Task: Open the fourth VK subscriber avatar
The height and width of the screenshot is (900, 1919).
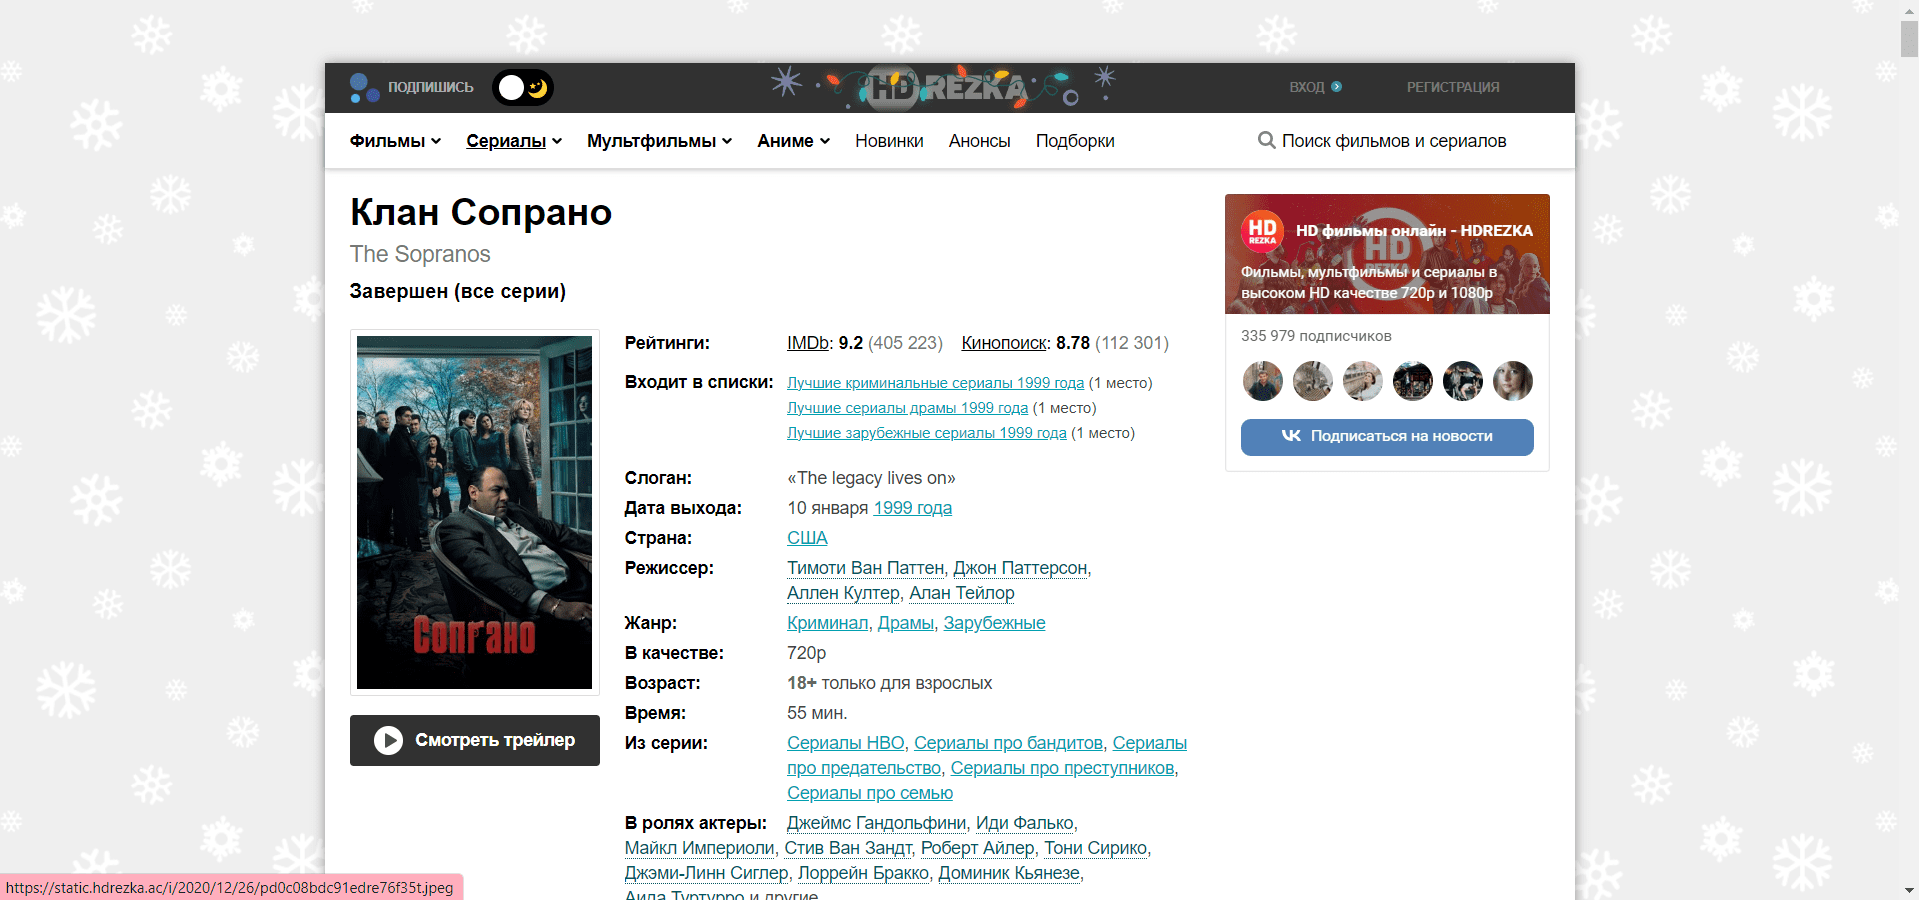Action: click(1413, 381)
